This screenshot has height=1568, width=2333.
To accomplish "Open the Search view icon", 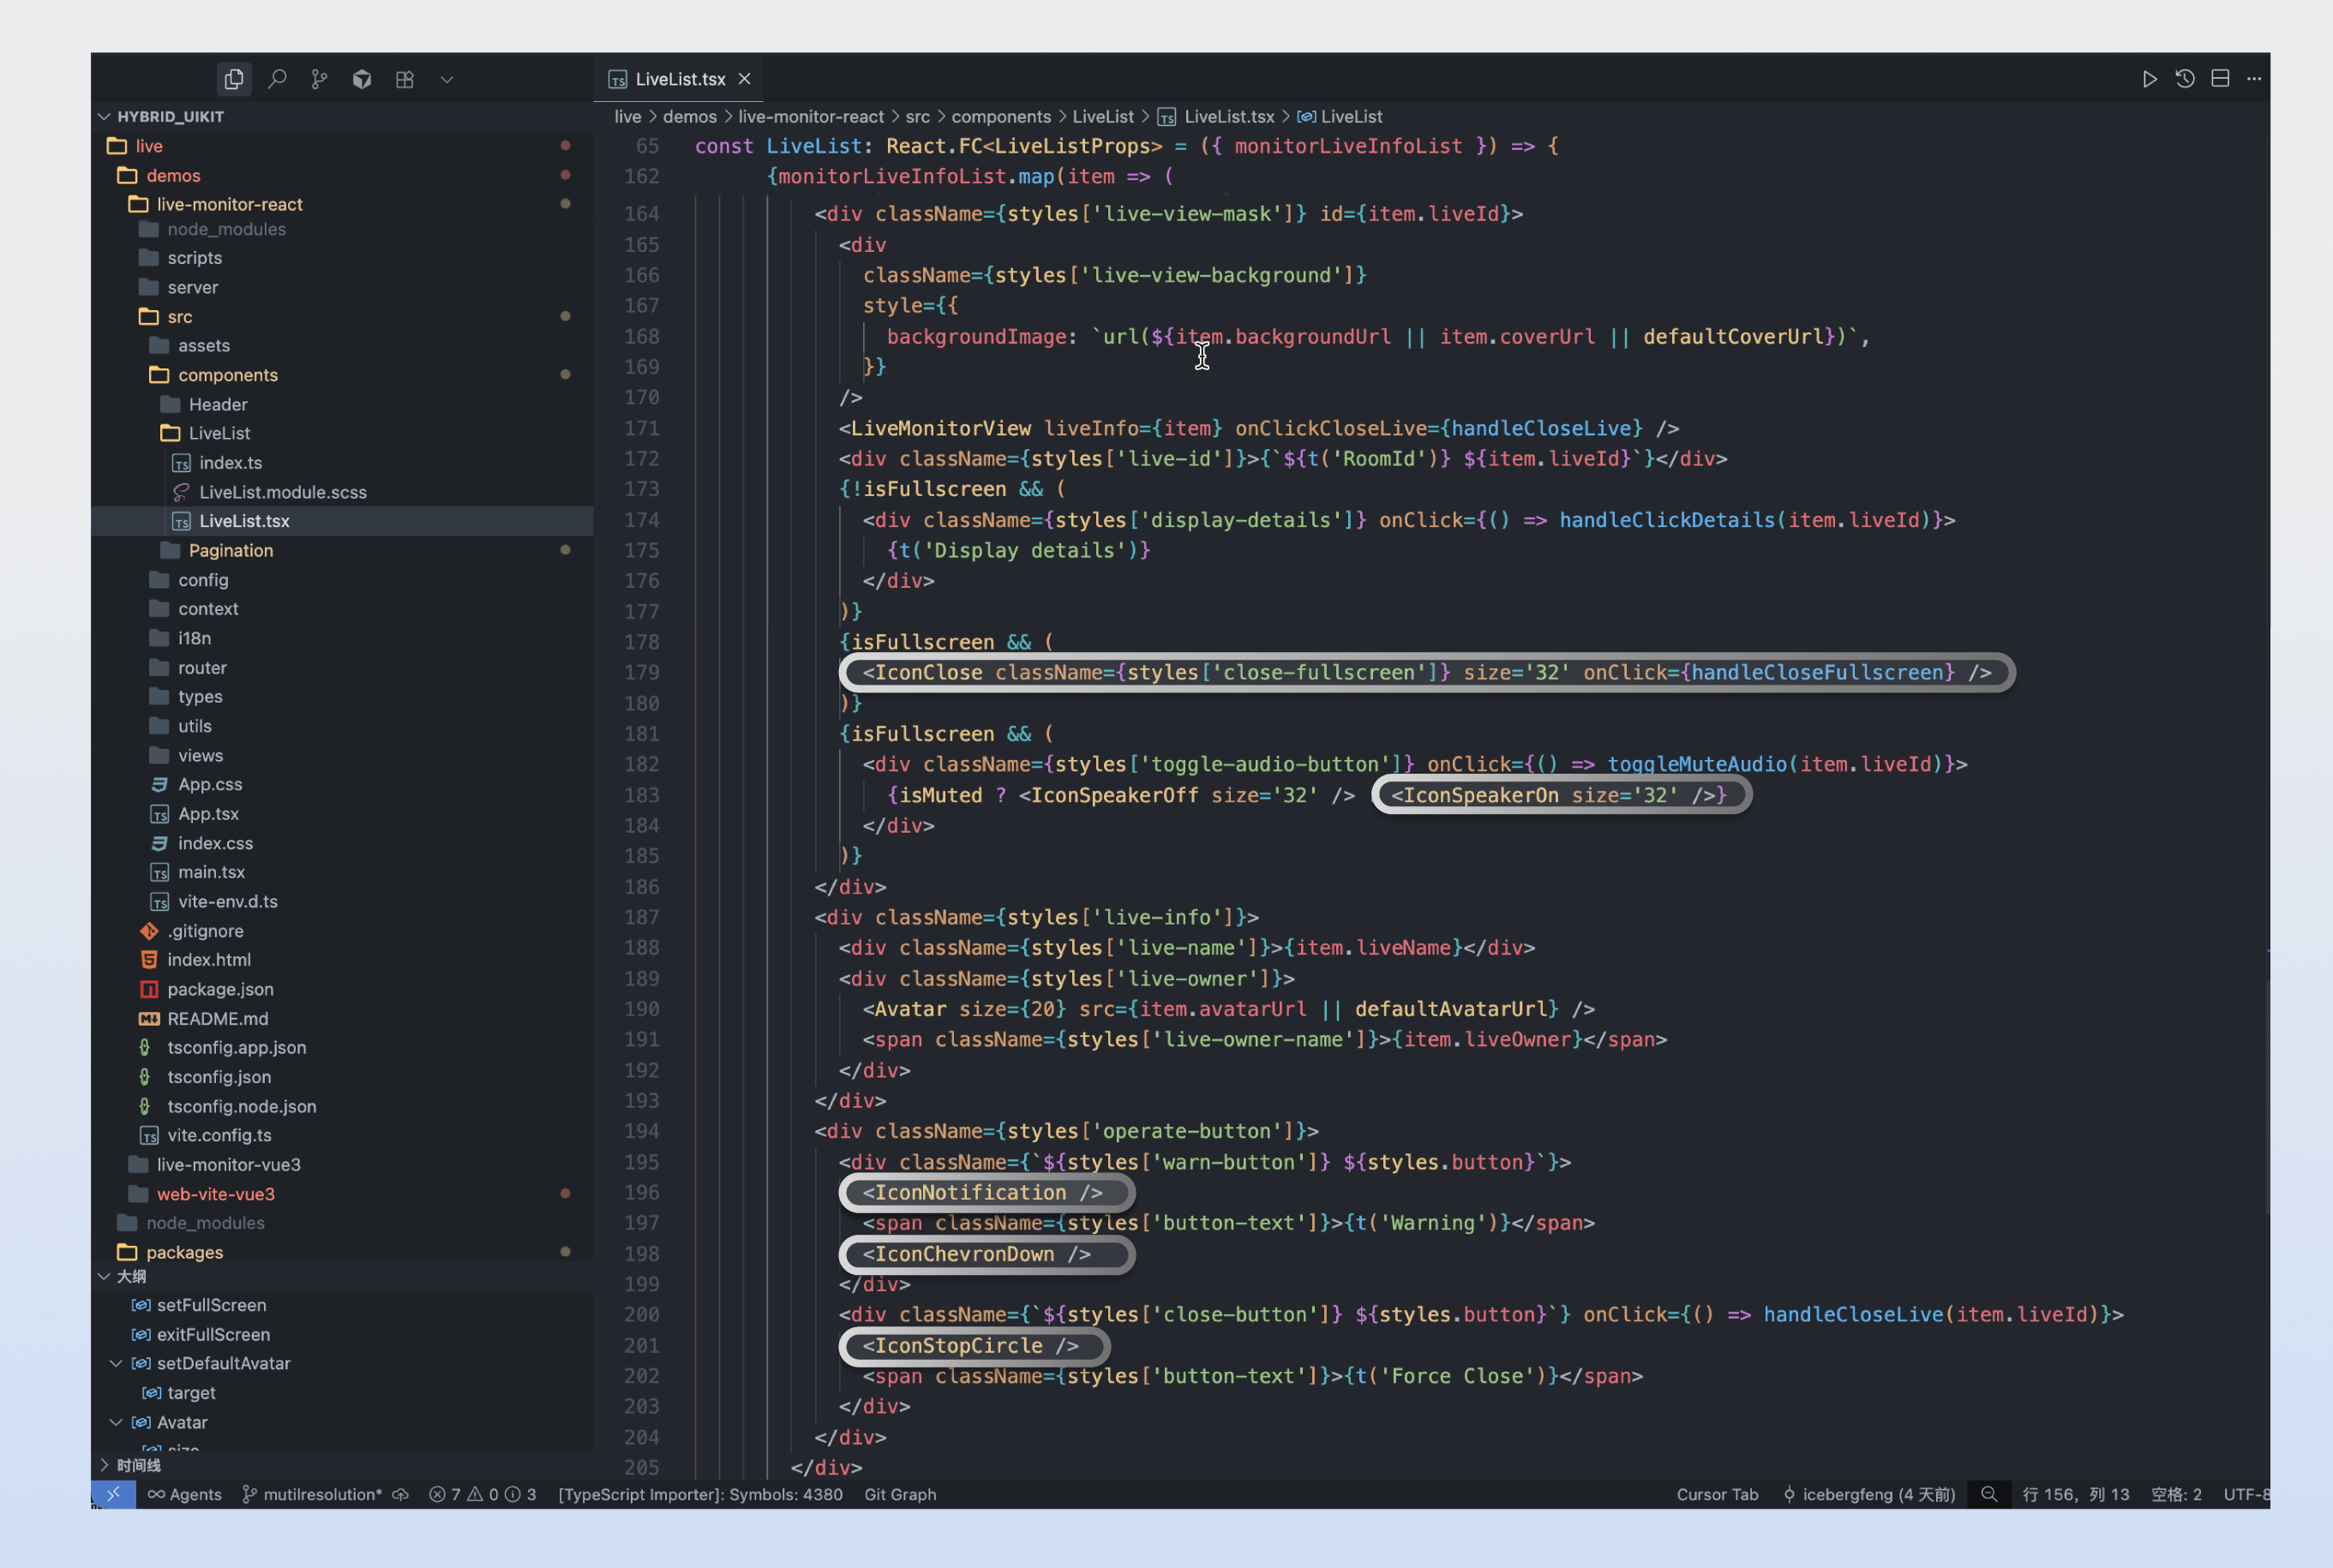I will pyautogui.click(x=277, y=79).
